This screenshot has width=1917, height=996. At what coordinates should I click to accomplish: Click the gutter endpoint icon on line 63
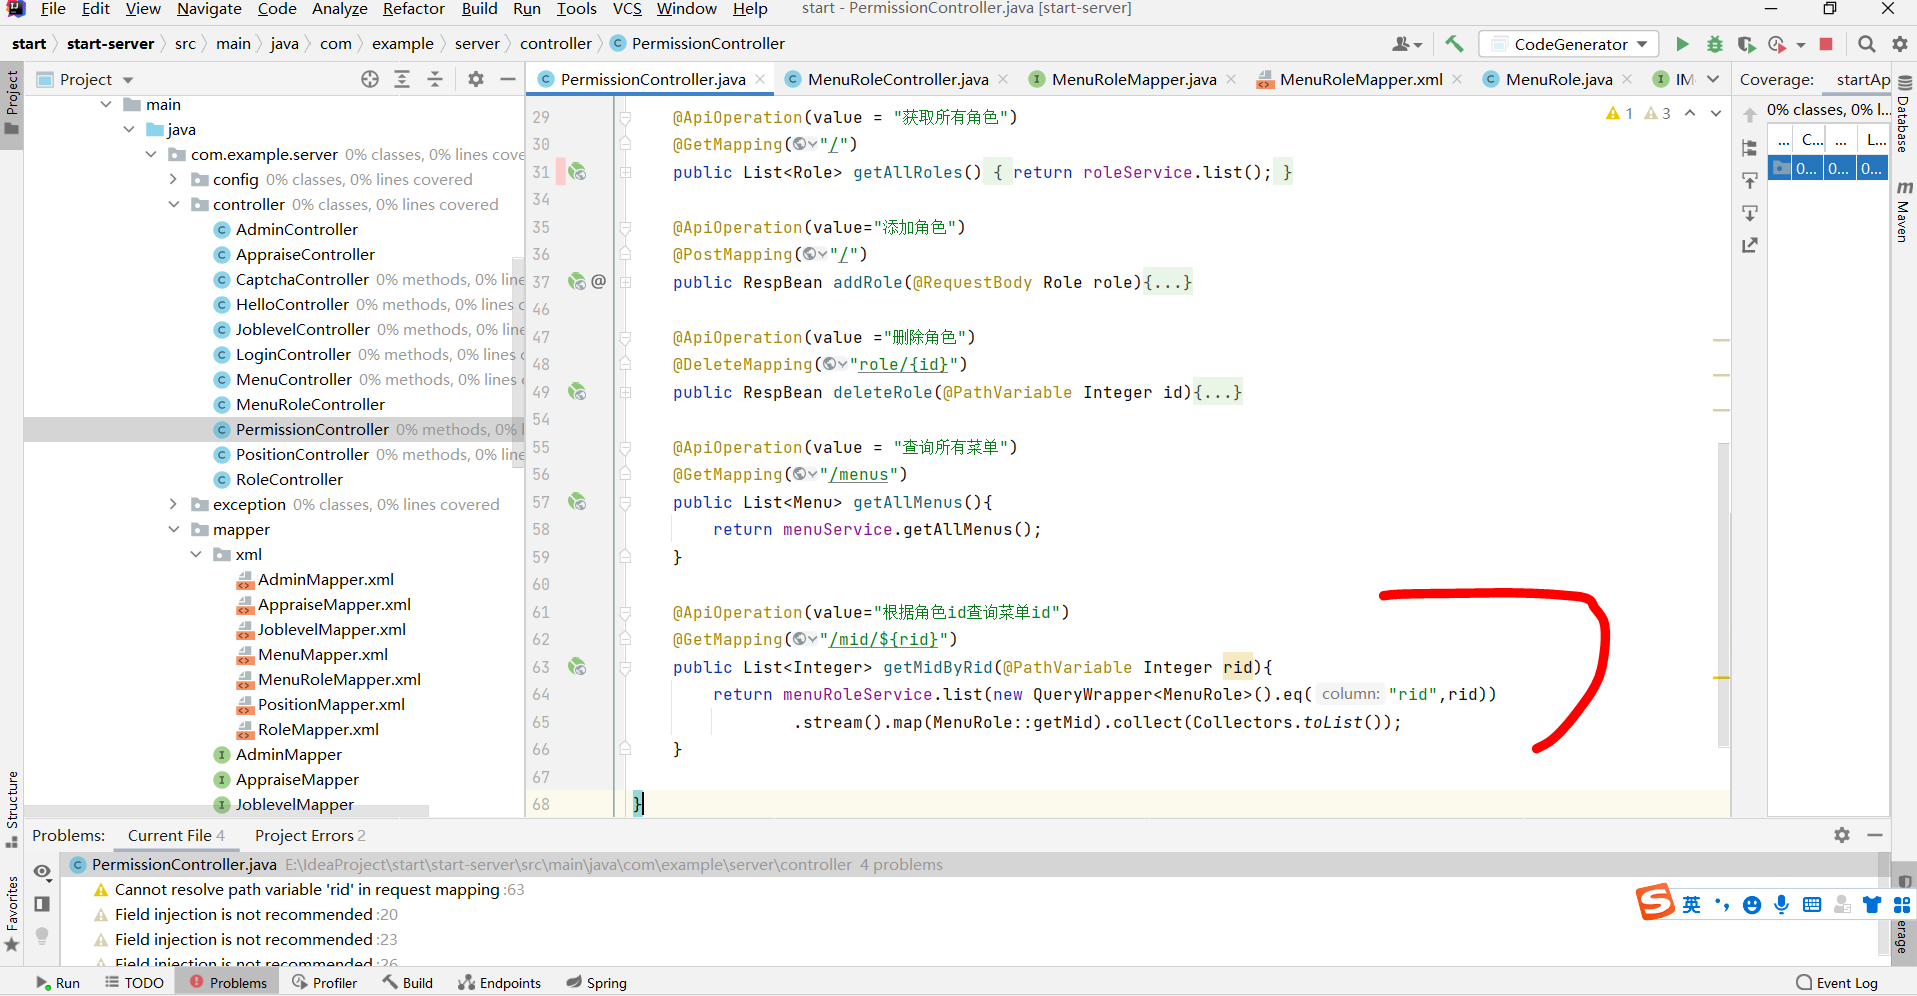click(x=577, y=667)
